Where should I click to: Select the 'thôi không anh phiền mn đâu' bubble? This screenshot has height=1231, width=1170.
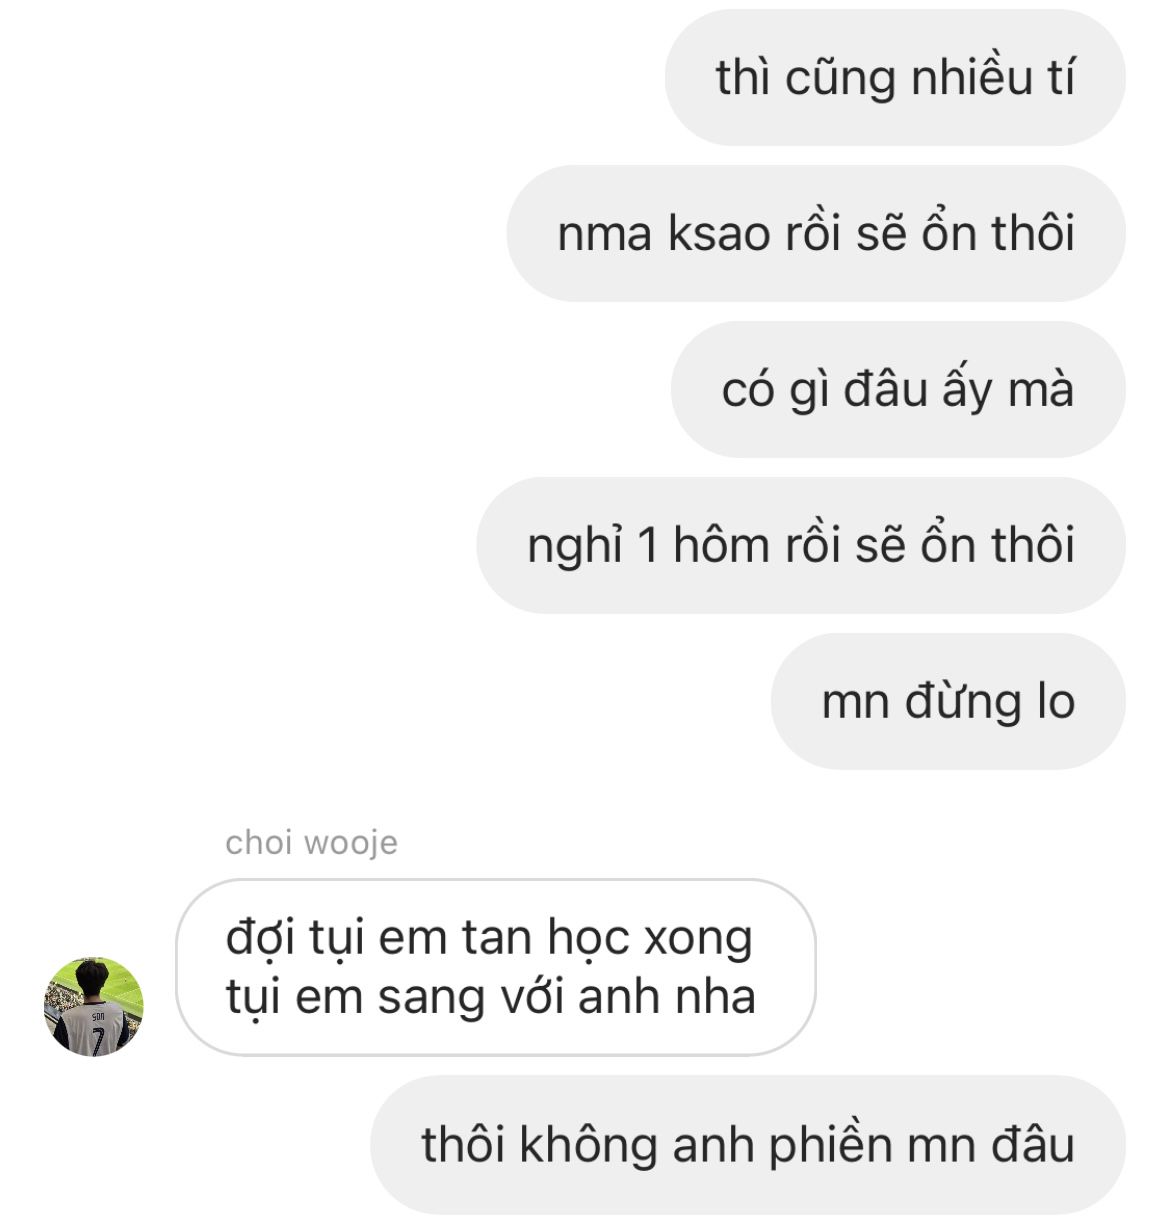[748, 1145]
